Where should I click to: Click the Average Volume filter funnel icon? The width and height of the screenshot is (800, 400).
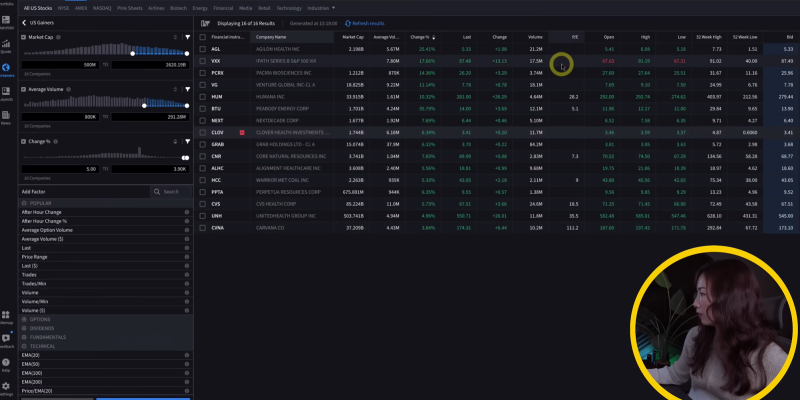coord(187,87)
